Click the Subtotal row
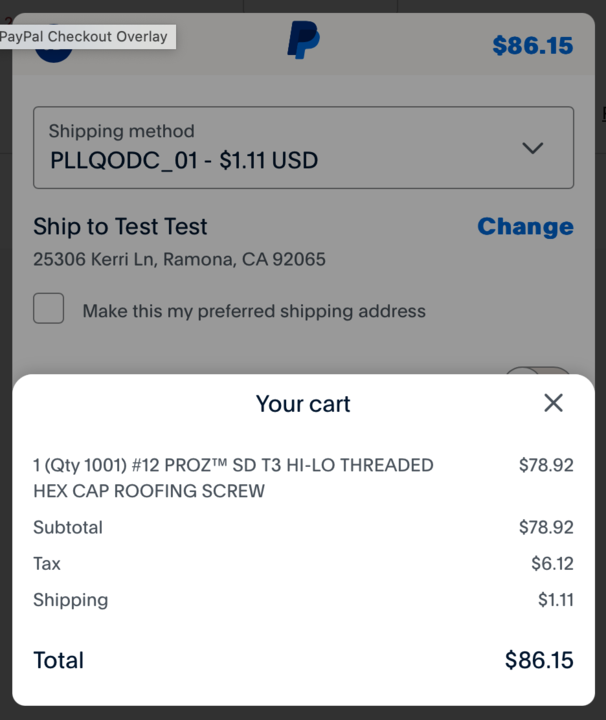The width and height of the screenshot is (606, 720). click(303, 527)
